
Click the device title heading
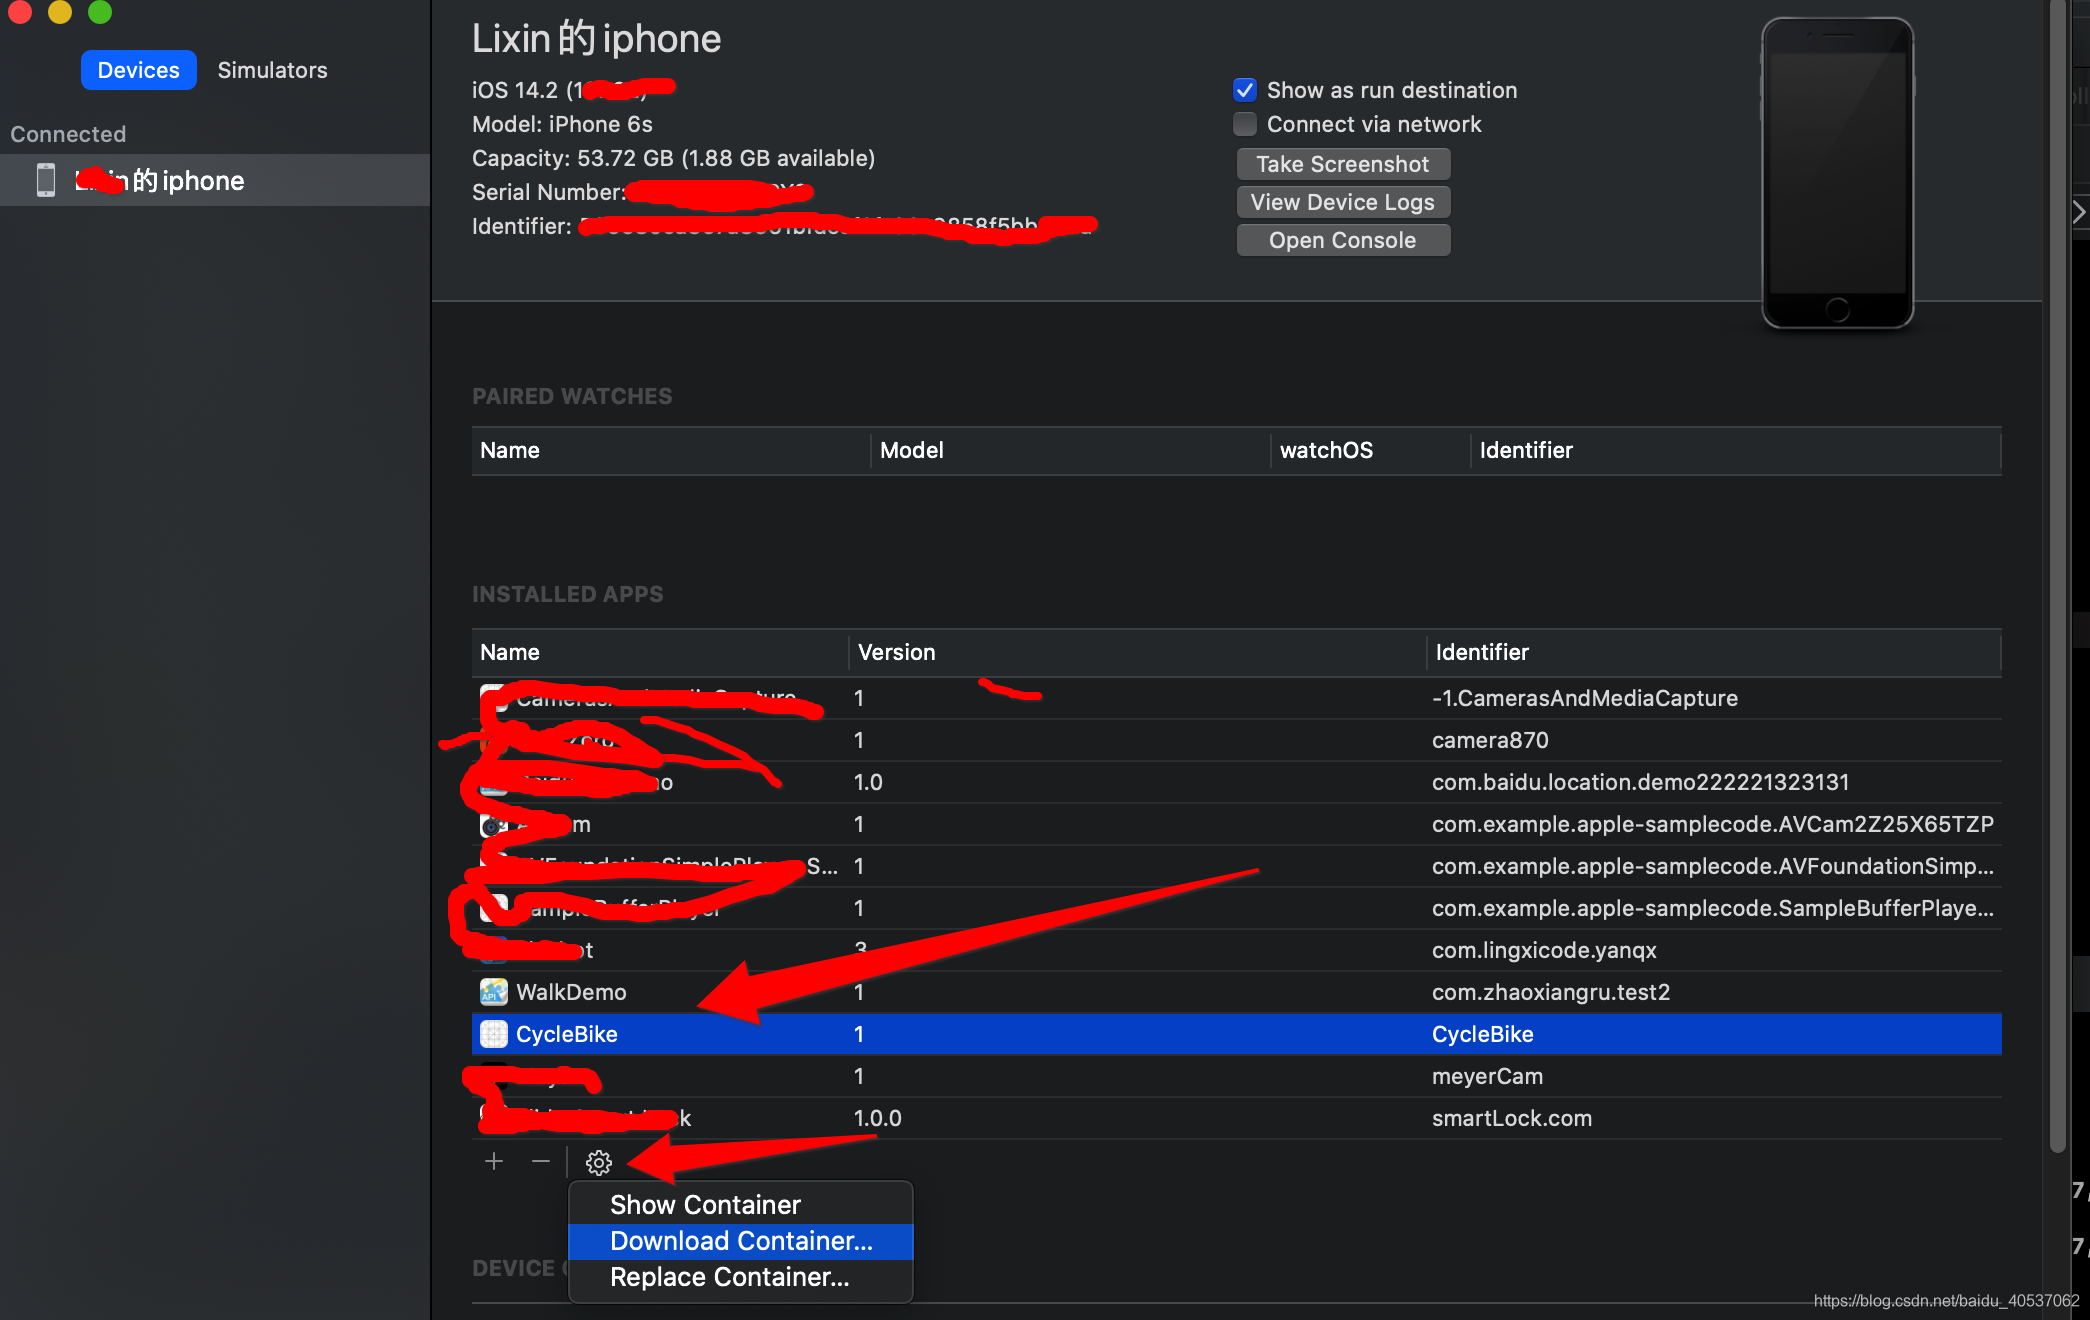(x=596, y=38)
